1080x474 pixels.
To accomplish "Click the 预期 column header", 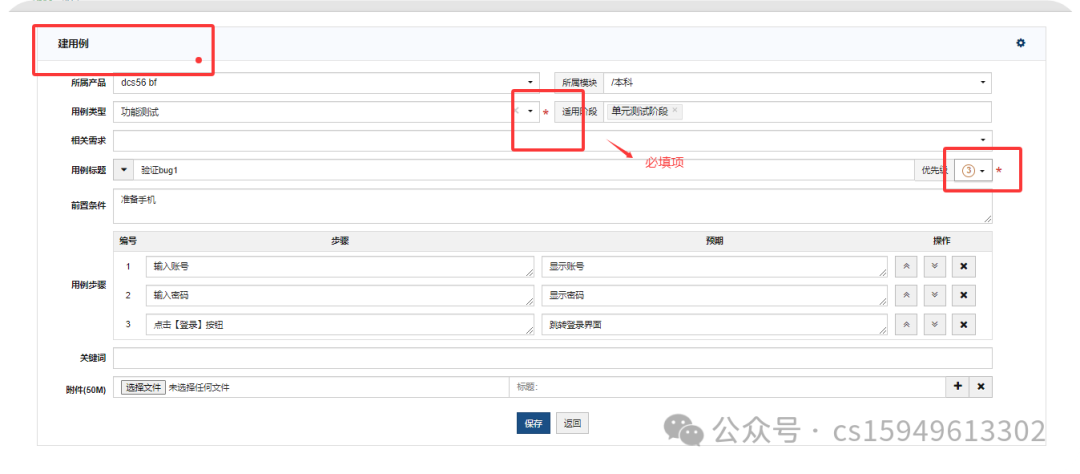I will tap(714, 241).
